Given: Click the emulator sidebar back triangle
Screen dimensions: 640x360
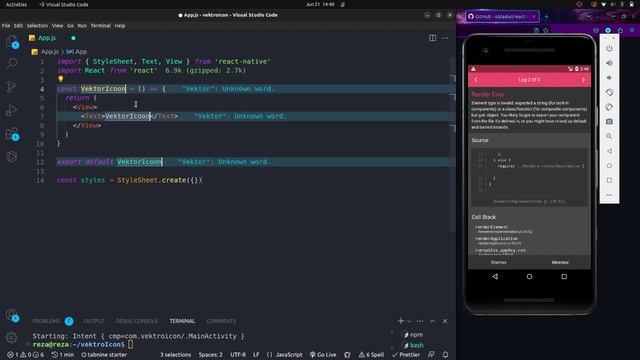Looking at the screenshot, I should [609, 151].
